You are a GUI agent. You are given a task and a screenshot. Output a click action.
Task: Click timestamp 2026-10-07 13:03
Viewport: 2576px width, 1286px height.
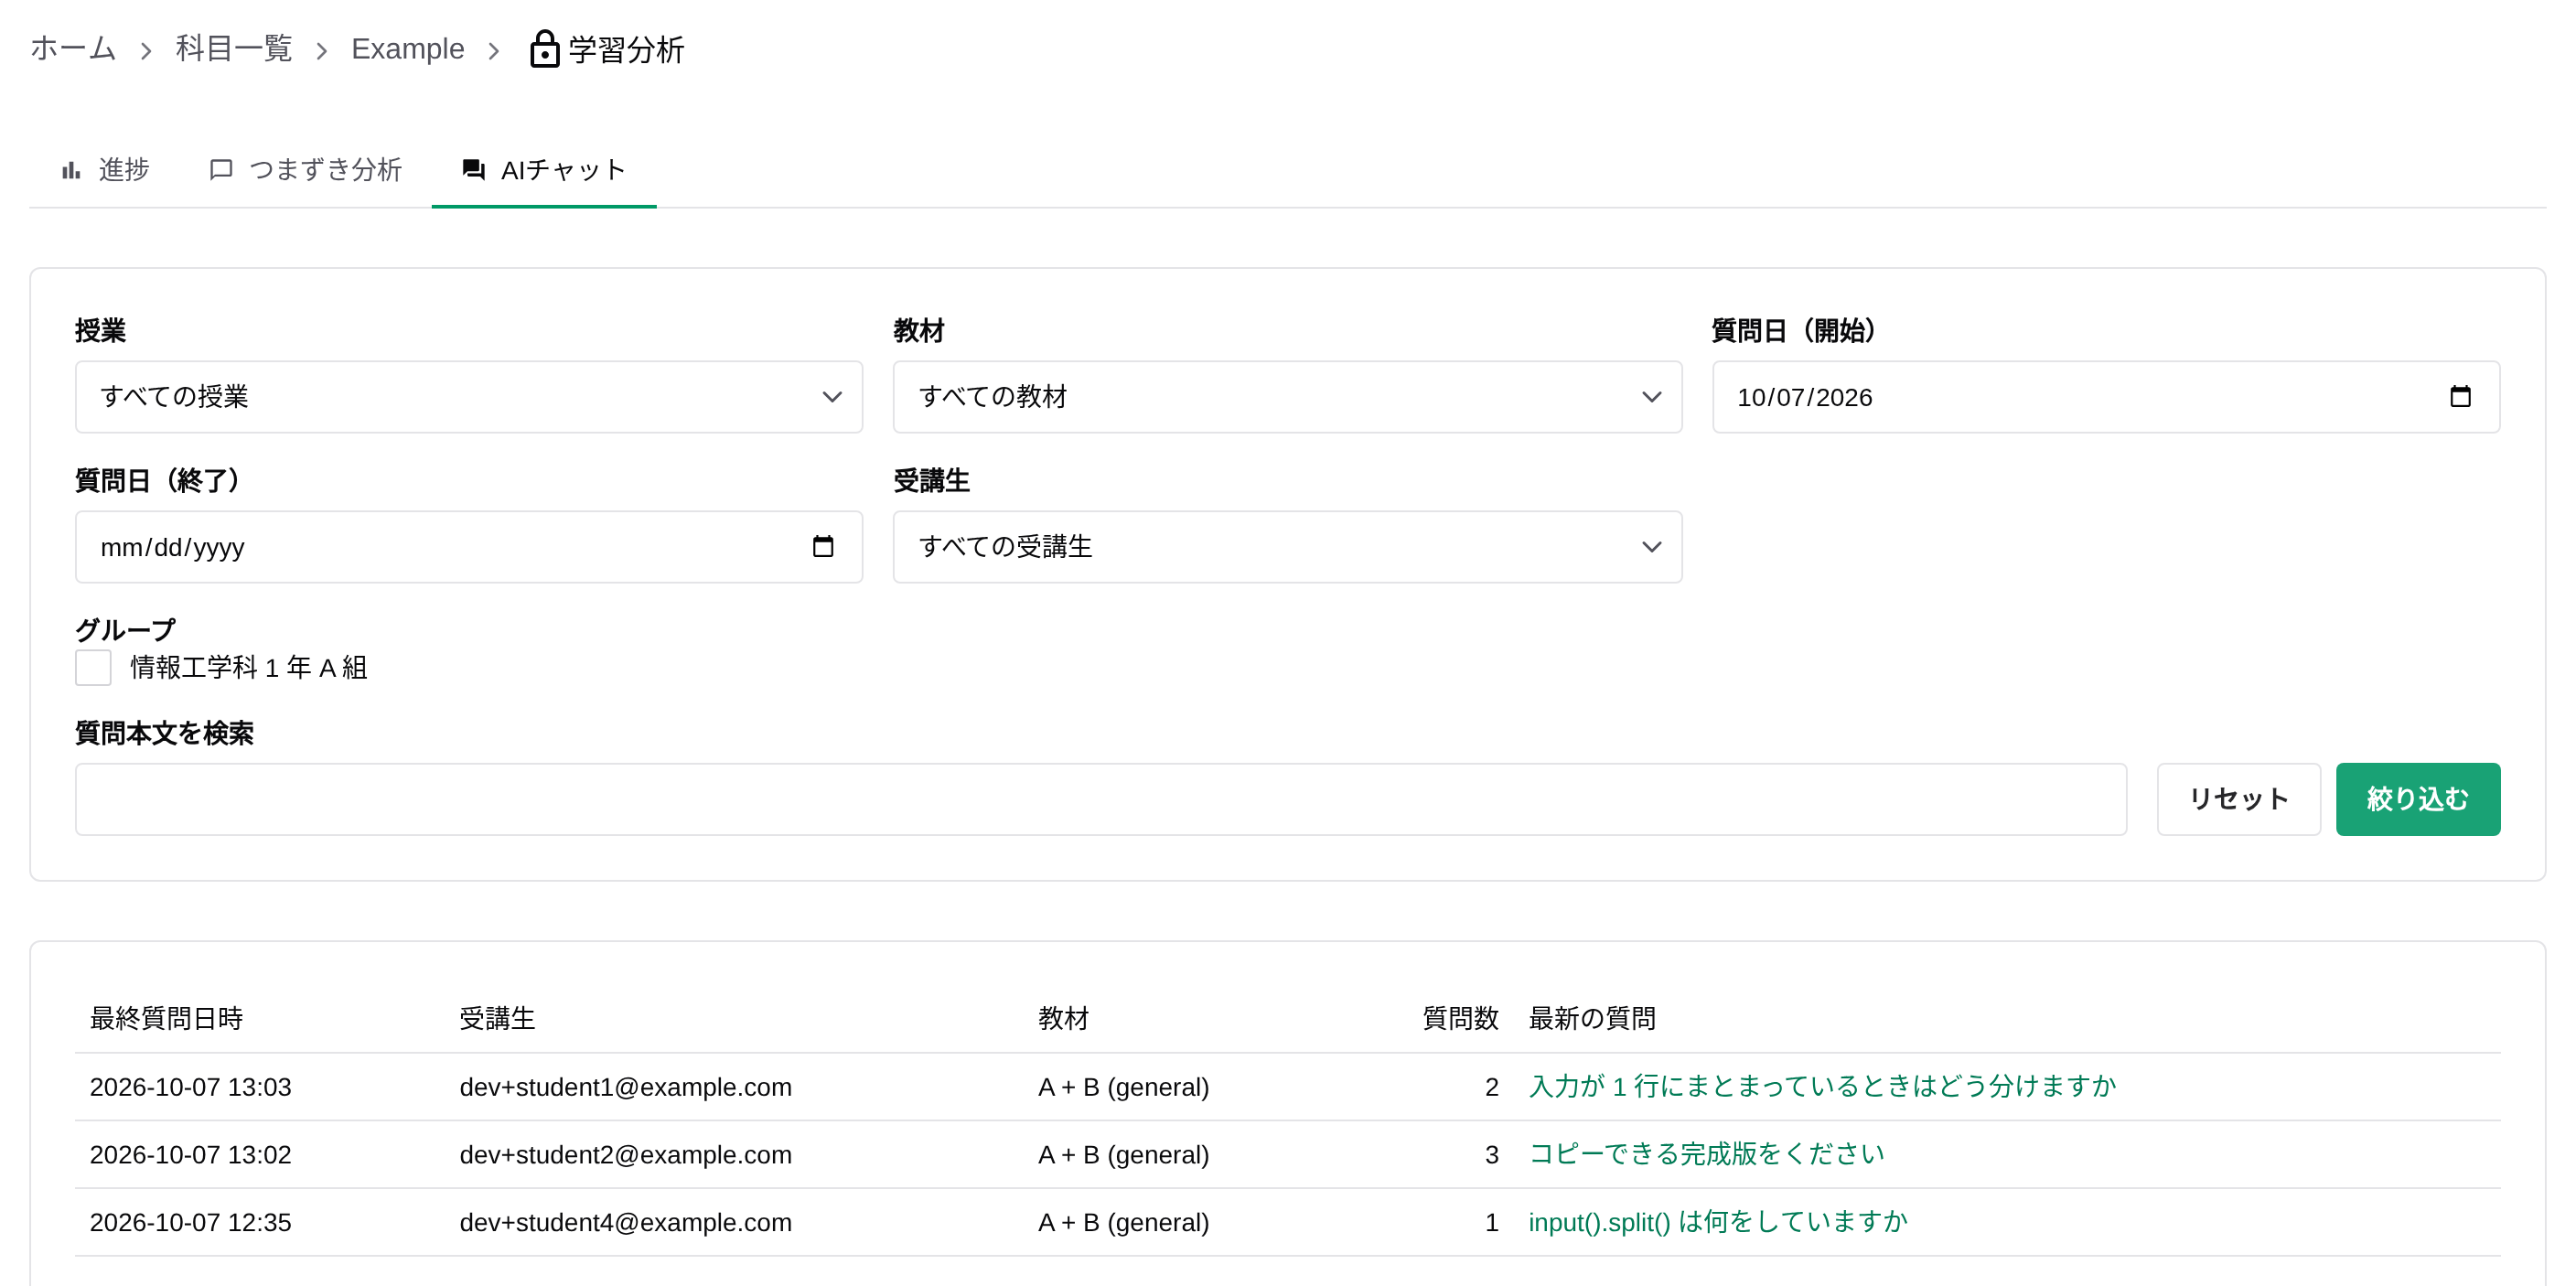(x=190, y=1087)
